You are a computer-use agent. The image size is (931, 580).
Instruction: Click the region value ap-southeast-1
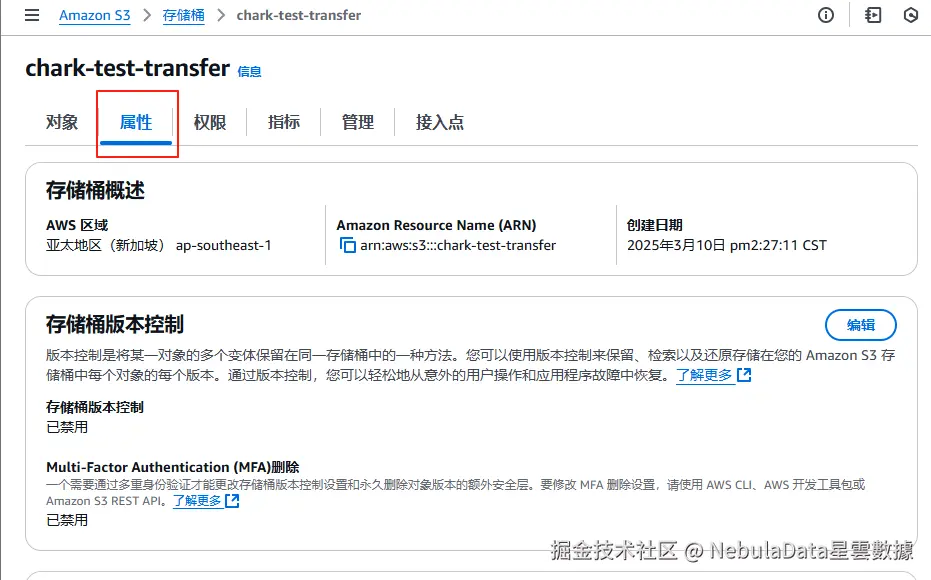tap(223, 245)
